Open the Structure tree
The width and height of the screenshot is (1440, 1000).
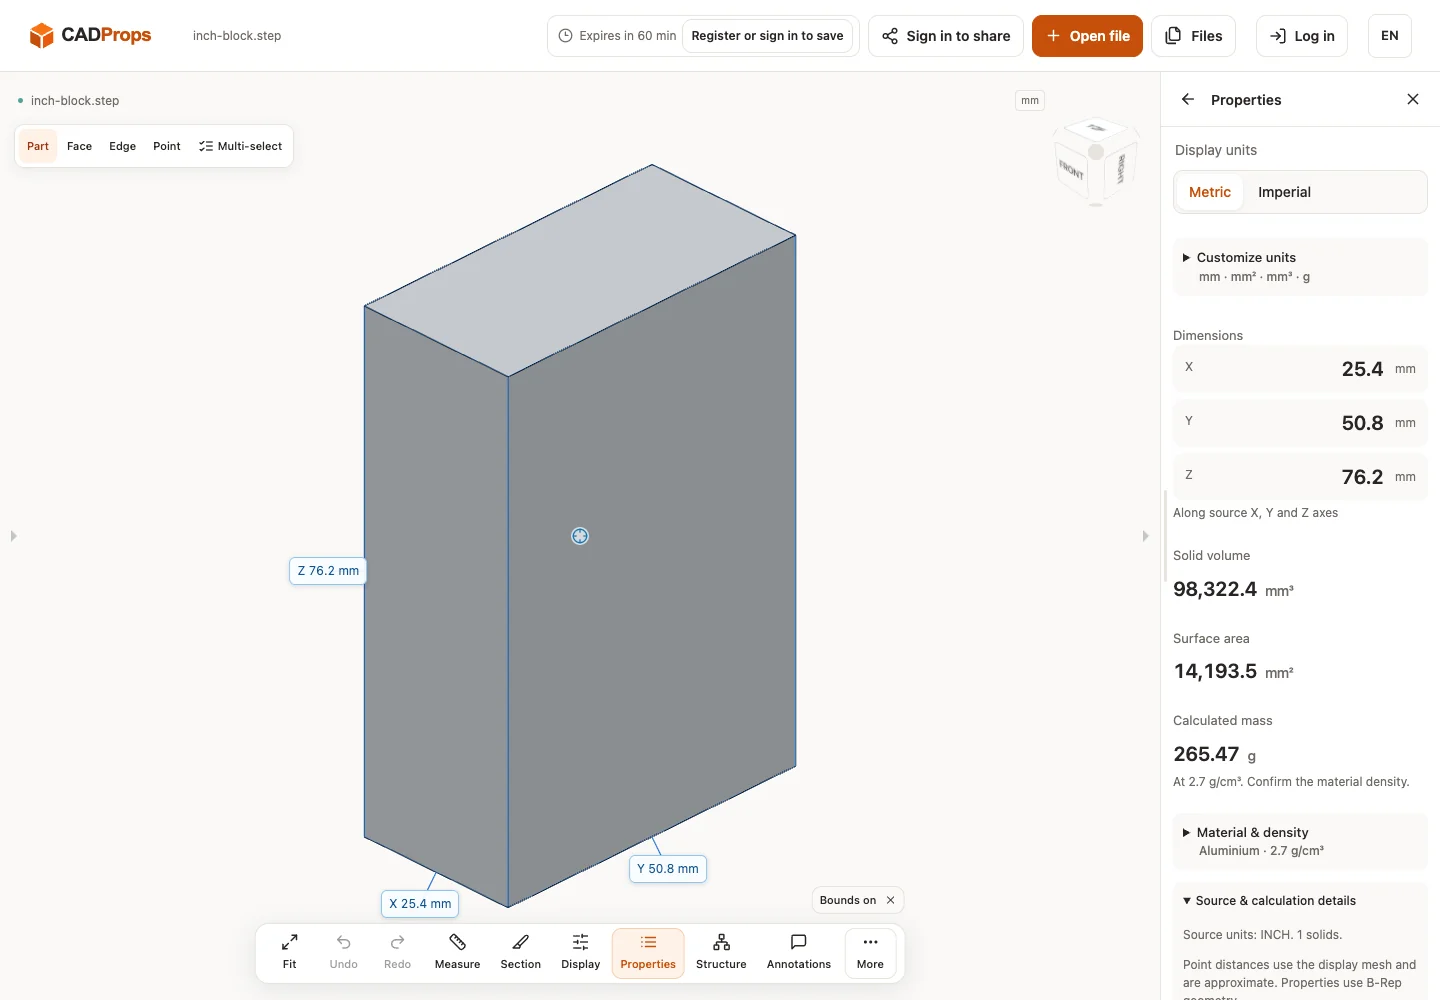721,952
